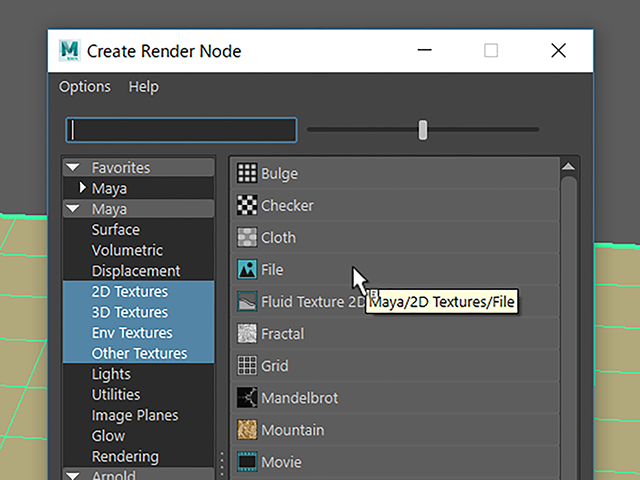Select the Movie label in node list

[281, 462]
